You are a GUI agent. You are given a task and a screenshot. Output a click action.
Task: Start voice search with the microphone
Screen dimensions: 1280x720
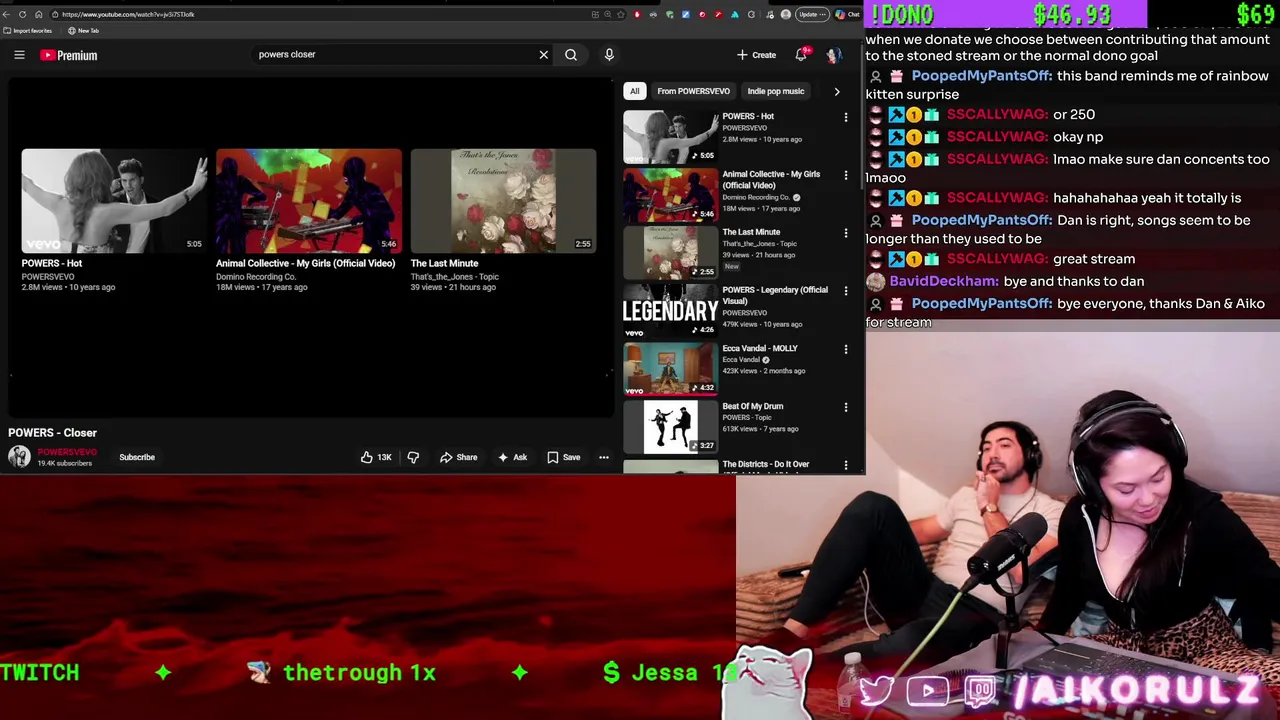[x=609, y=55]
